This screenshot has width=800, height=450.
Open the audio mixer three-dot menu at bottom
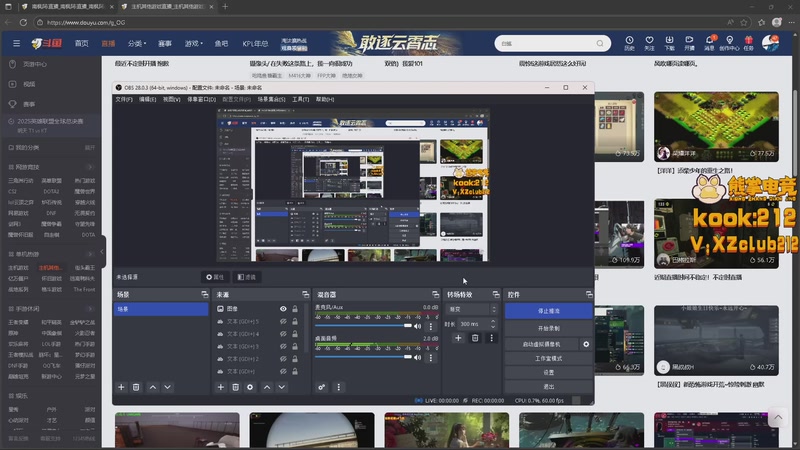pyautogui.click(x=338, y=387)
